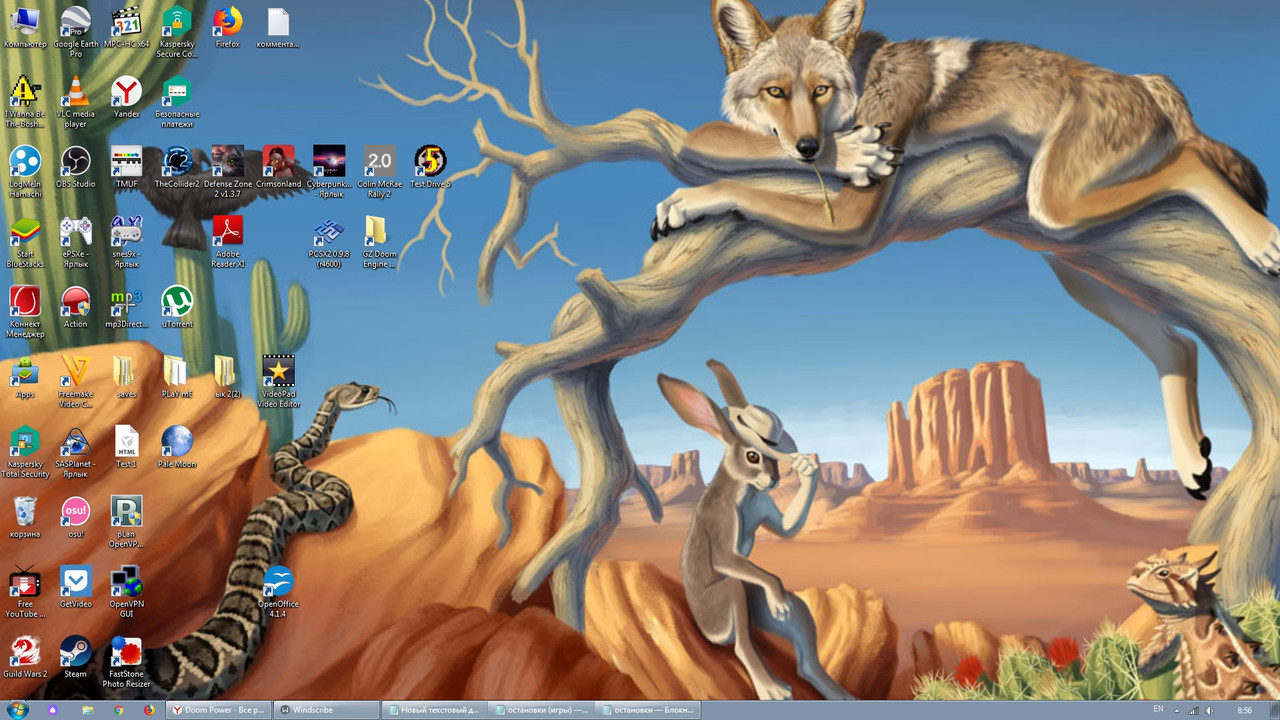Open Chrome from the taskbar
The width and height of the screenshot is (1280, 720).
point(119,710)
